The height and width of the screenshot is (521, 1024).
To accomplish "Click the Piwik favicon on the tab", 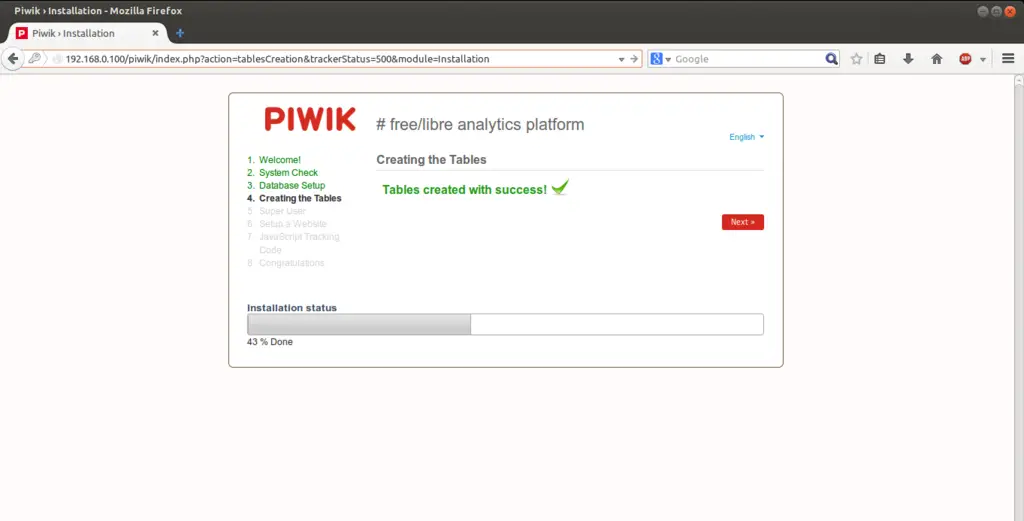I will coord(22,33).
